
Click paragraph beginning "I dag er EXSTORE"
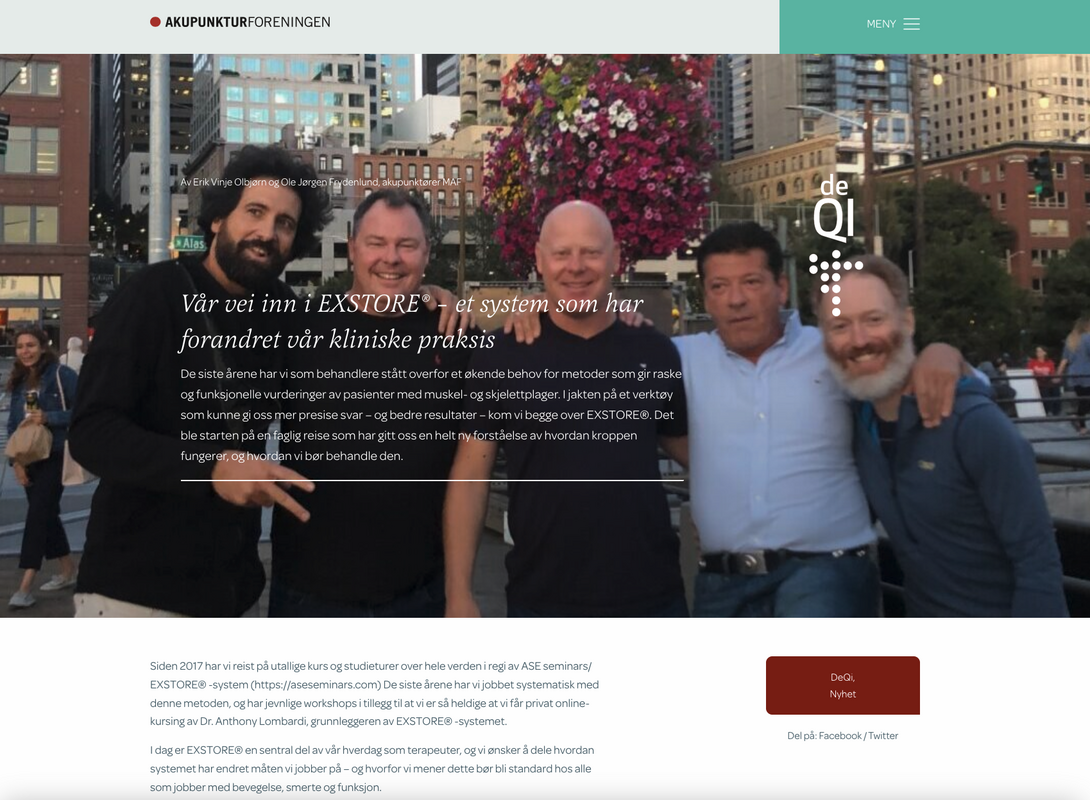372,769
